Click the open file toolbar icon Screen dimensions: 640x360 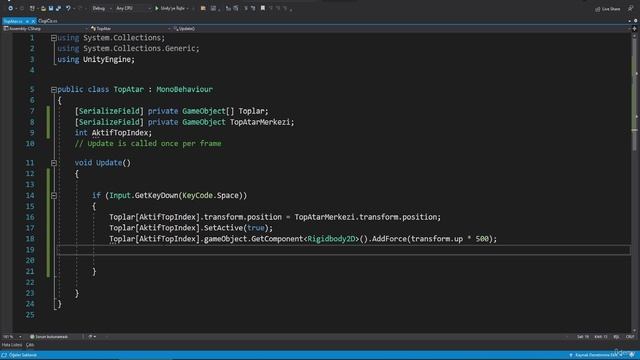(x=43, y=8)
